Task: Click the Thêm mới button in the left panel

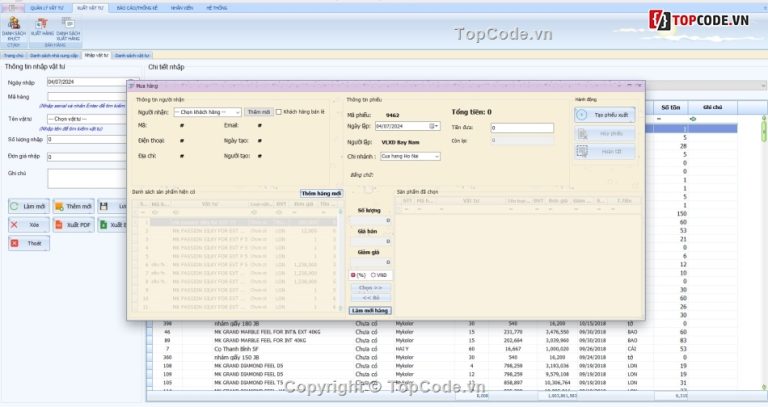Action: [73, 206]
